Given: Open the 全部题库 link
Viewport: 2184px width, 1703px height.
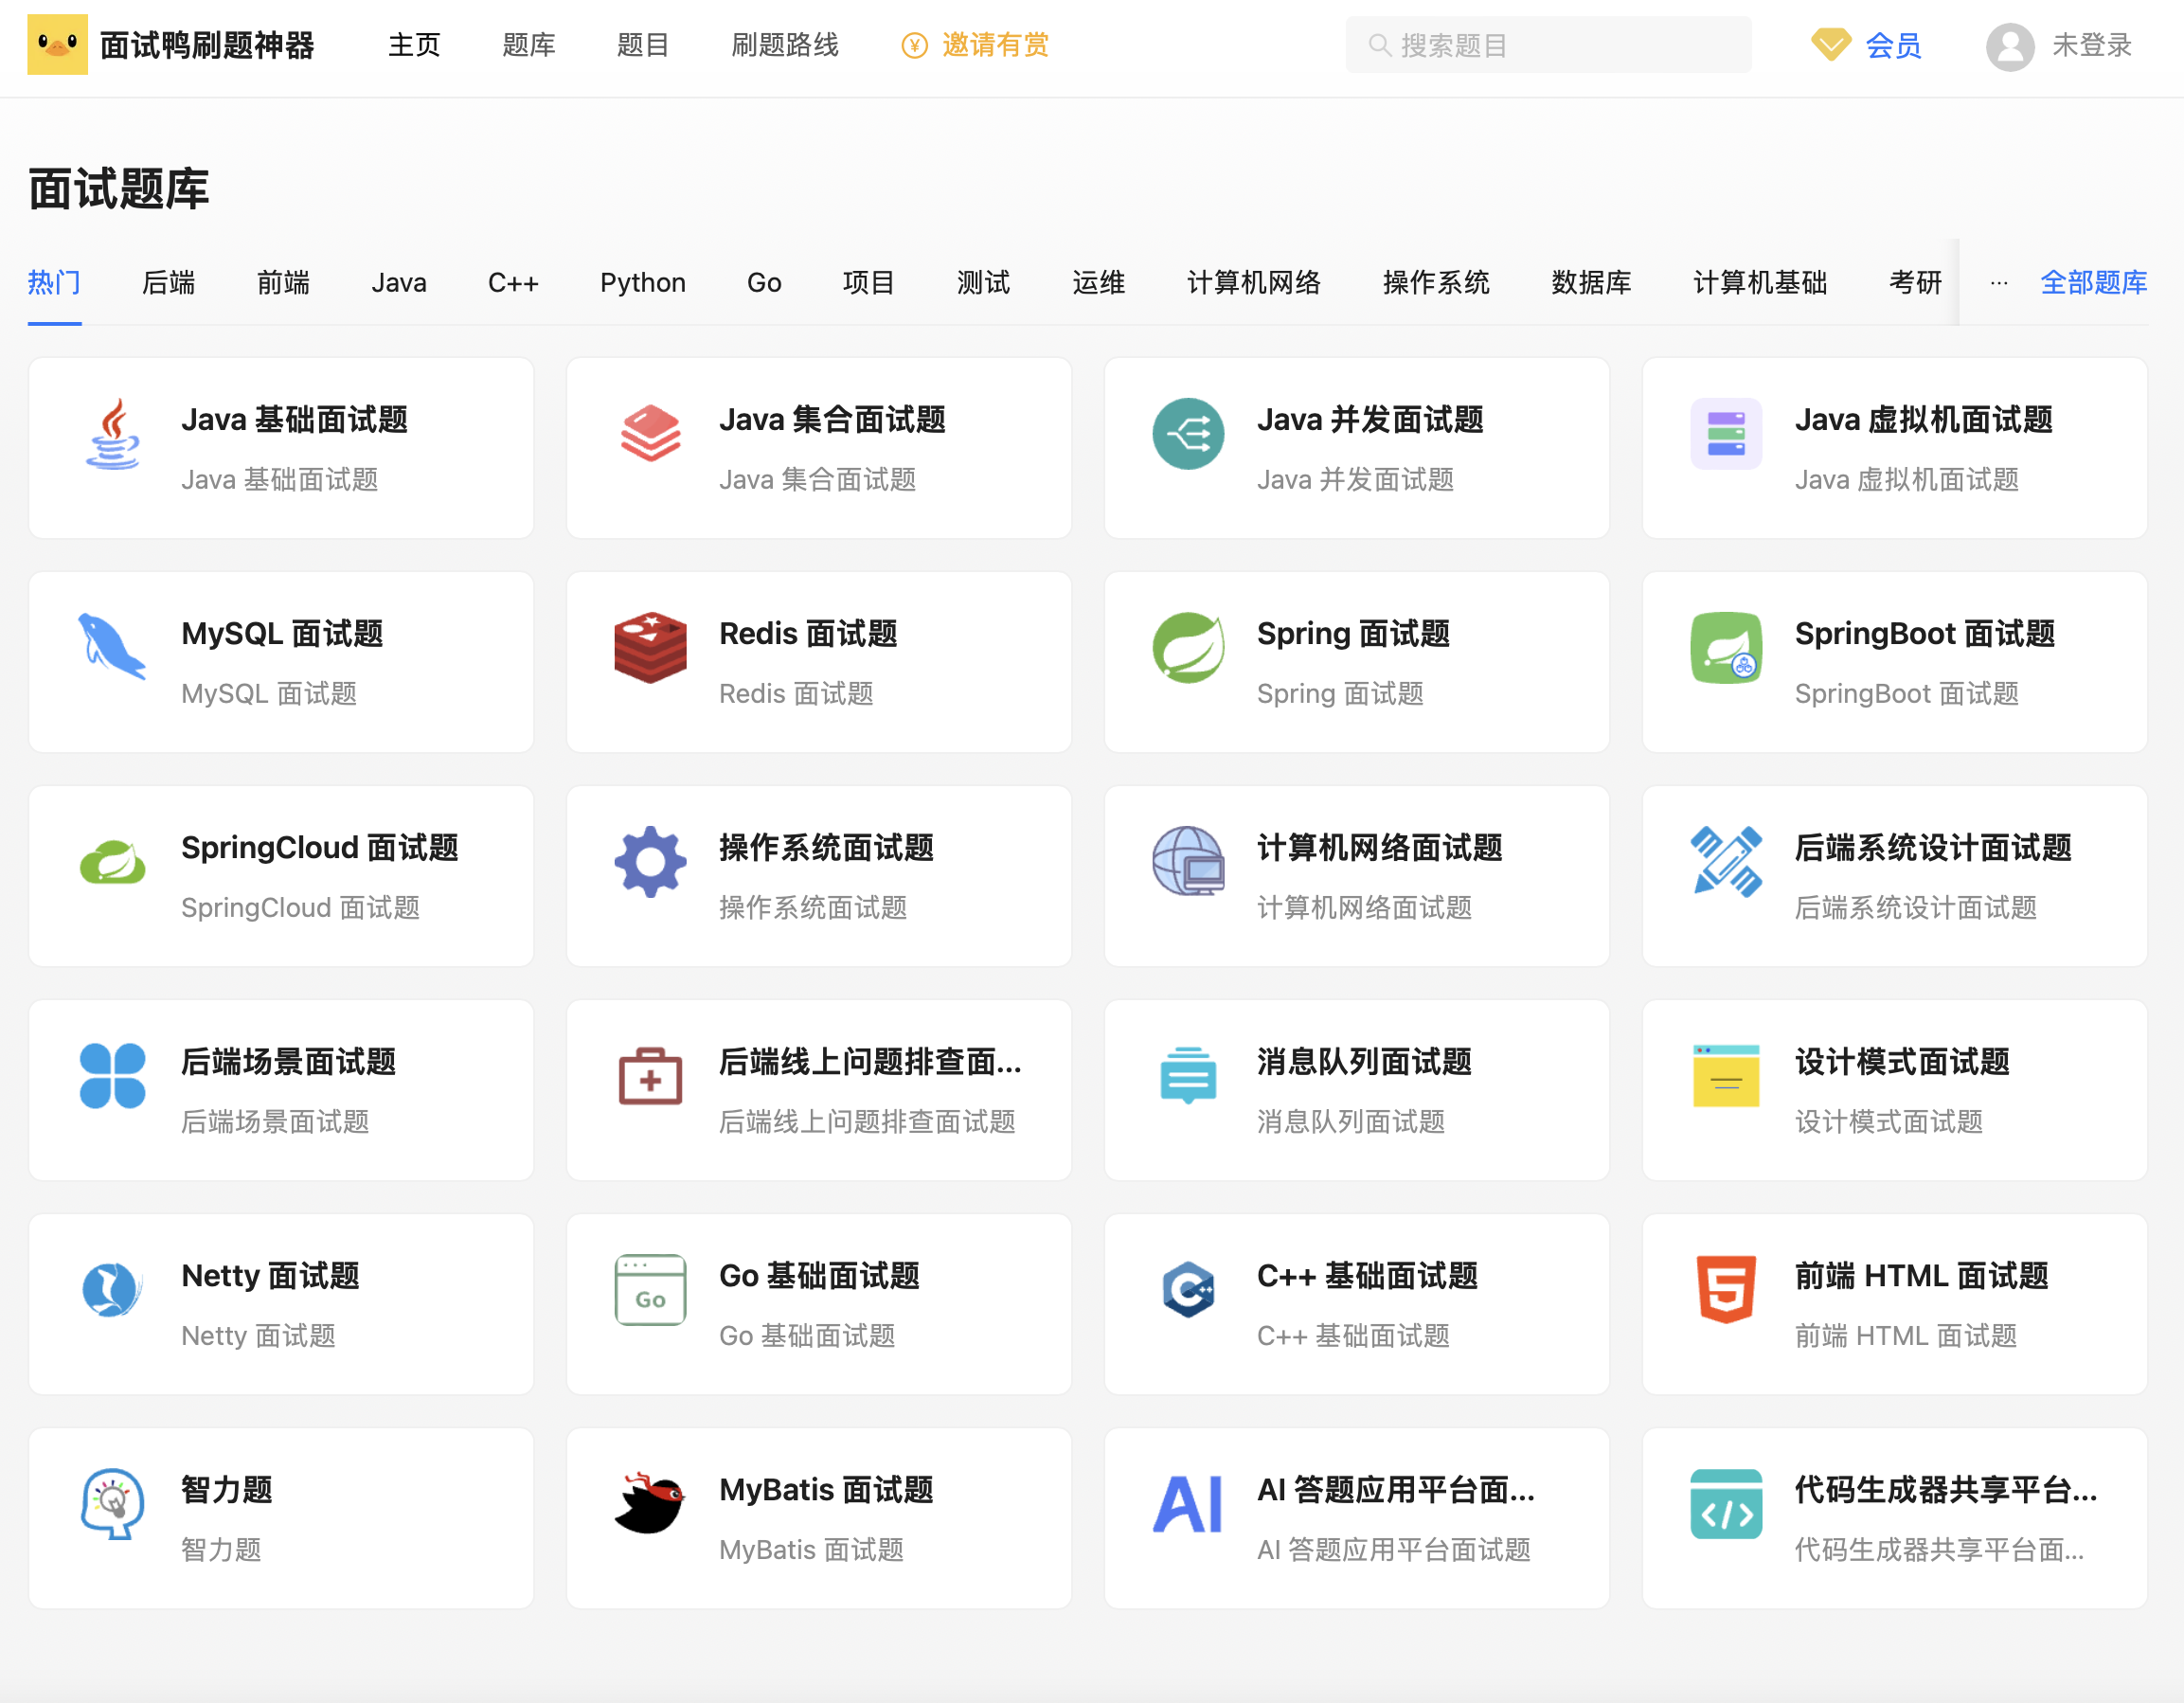Looking at the screenshot, I should (x=2093, y=283).
